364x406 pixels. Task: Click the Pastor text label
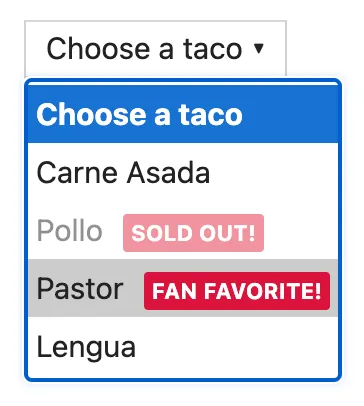pos(80,289)
